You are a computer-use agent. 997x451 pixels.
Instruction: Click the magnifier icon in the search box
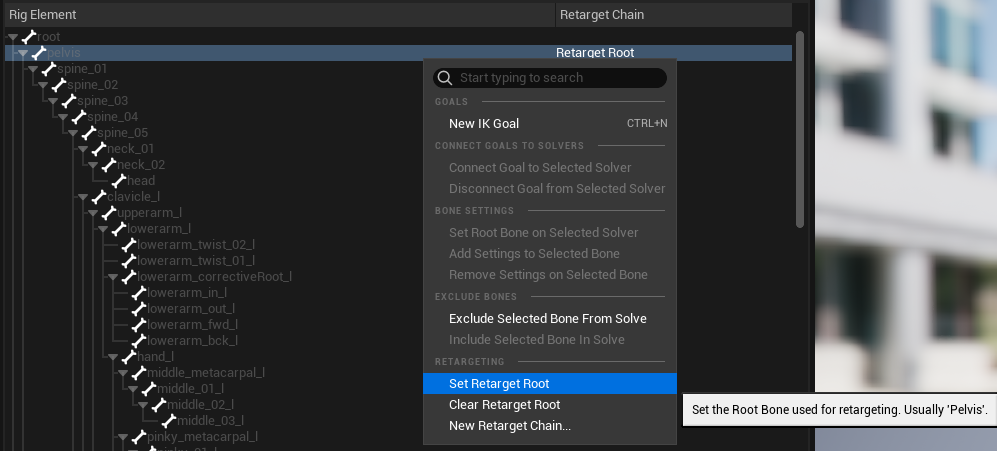[x=445, y=78]
